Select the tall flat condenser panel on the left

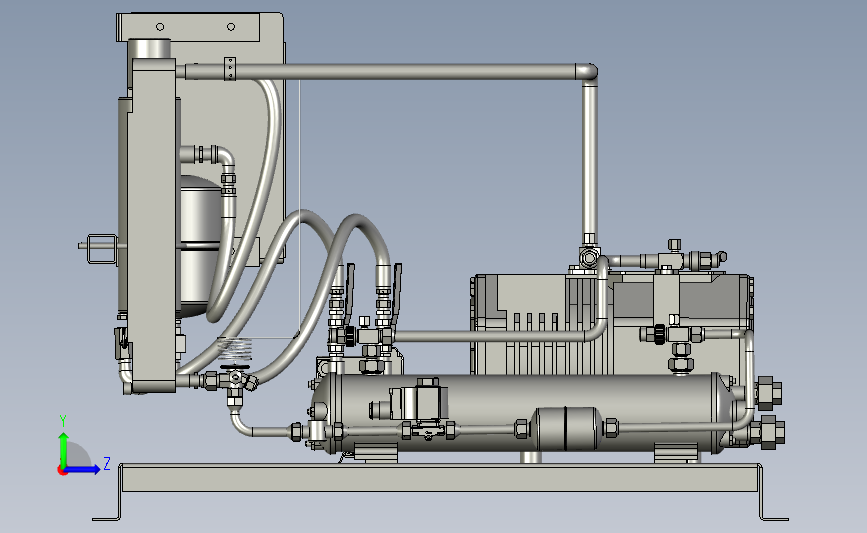tap(154, 224)
